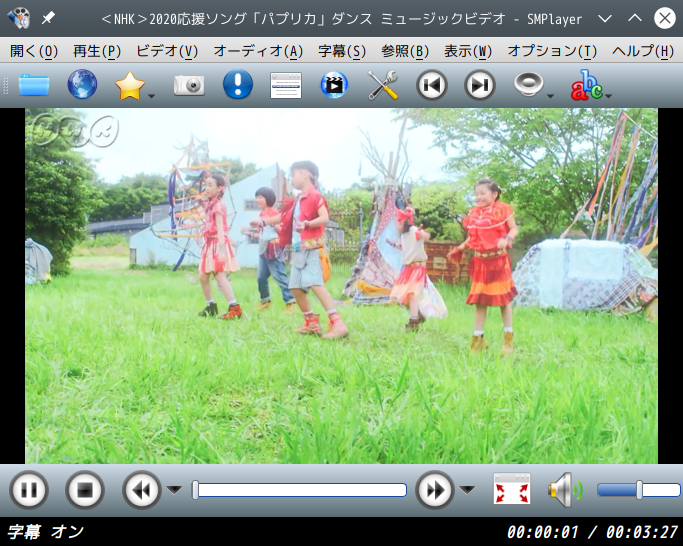Viewport: 683px width, 546px height.
Task: Open the playlist window icon
Action: coord(286,85)
